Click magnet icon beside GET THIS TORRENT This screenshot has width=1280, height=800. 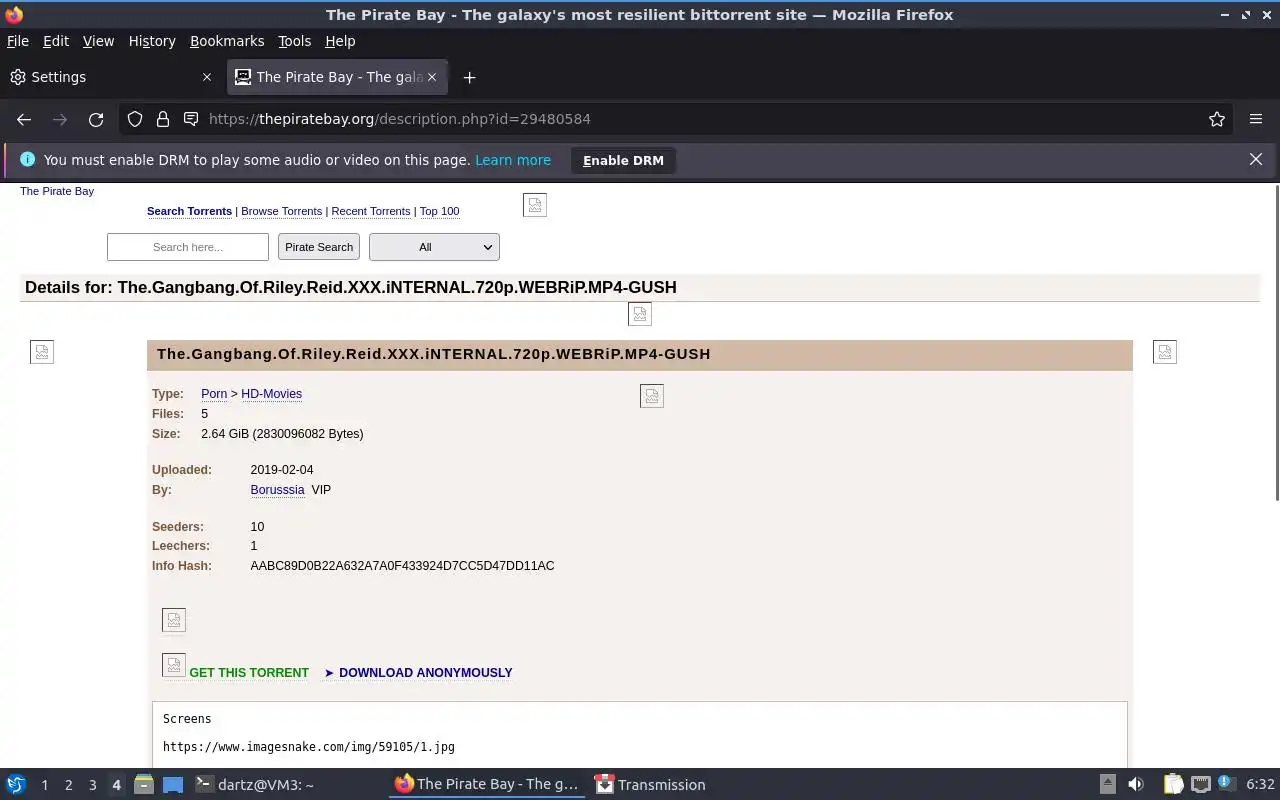coord(174,665)
